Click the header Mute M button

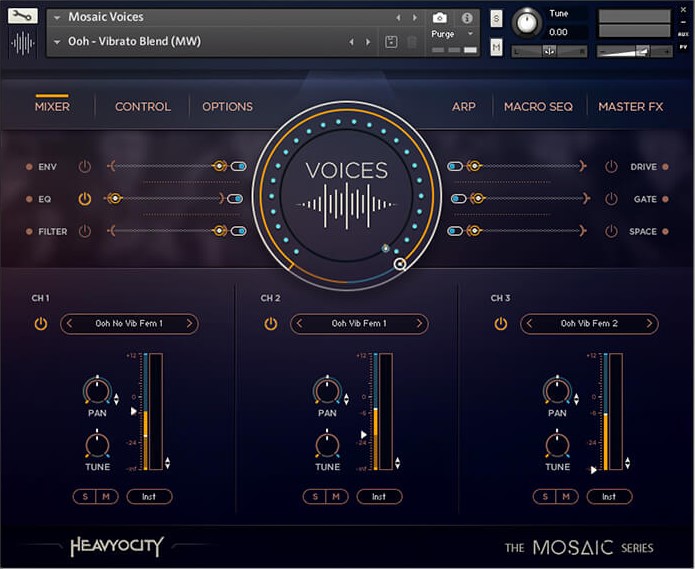tap(496, 47)
